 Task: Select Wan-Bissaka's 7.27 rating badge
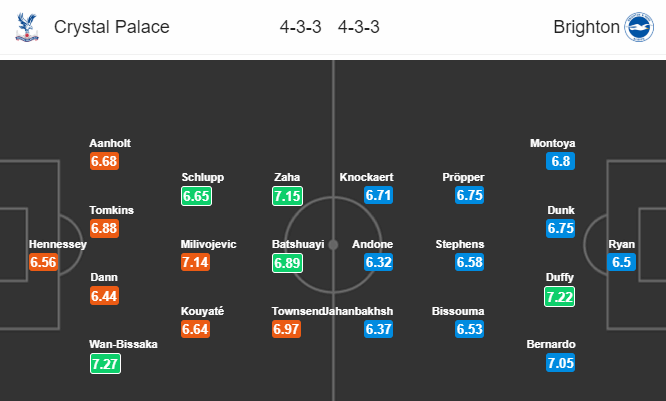(105, 364)
